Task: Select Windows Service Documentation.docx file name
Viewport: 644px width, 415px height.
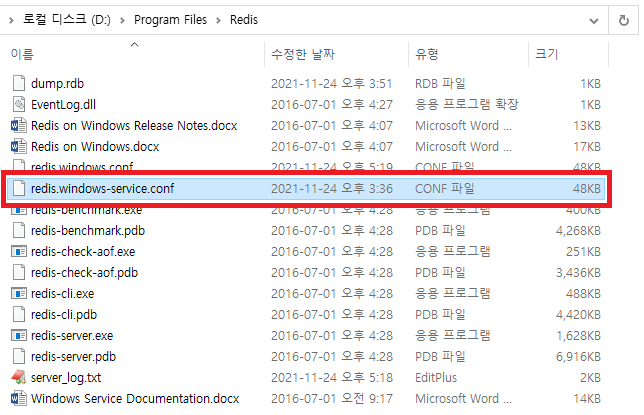Action: [x=135, y=398]
